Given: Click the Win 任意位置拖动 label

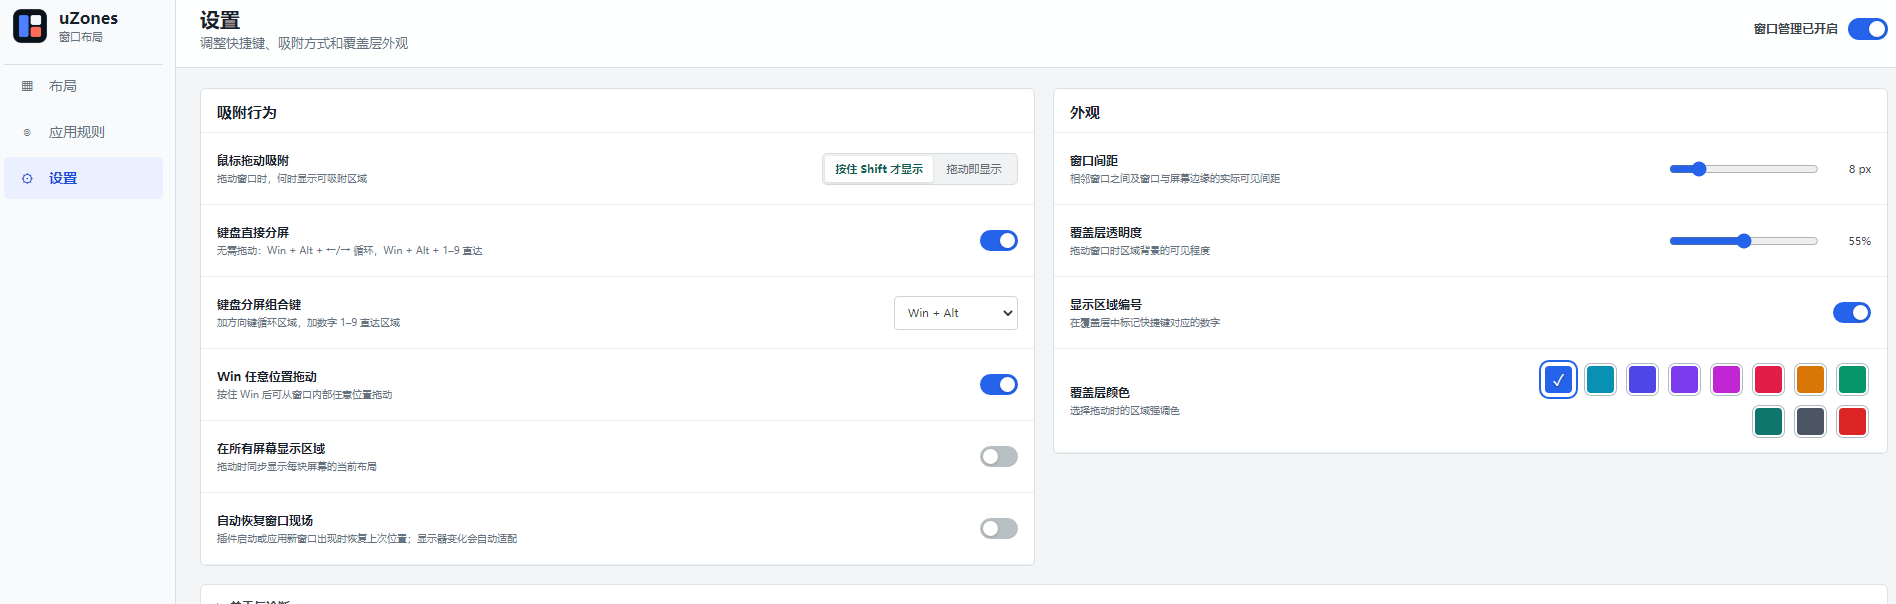Looking at the screenshot, I should pyautogui.click(x=267, y=377).
